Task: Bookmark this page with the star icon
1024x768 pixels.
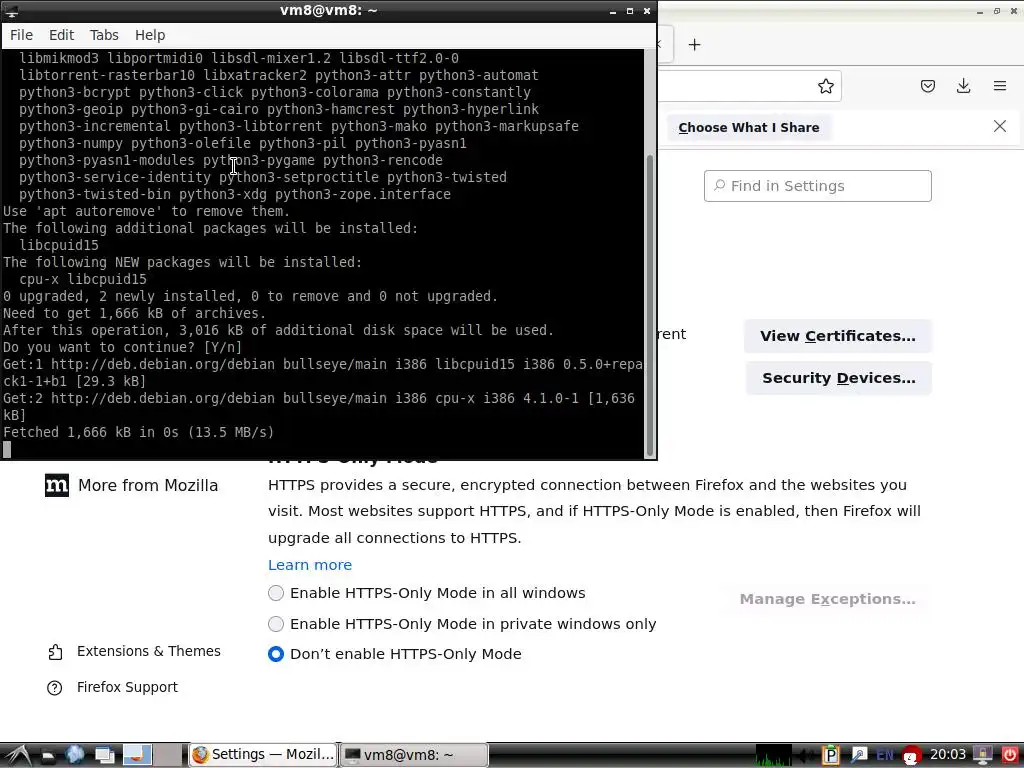Action: click(x=825, y=86)
